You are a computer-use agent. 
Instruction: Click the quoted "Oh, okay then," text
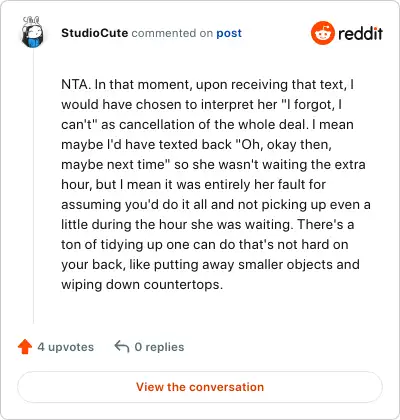point(284,144)
